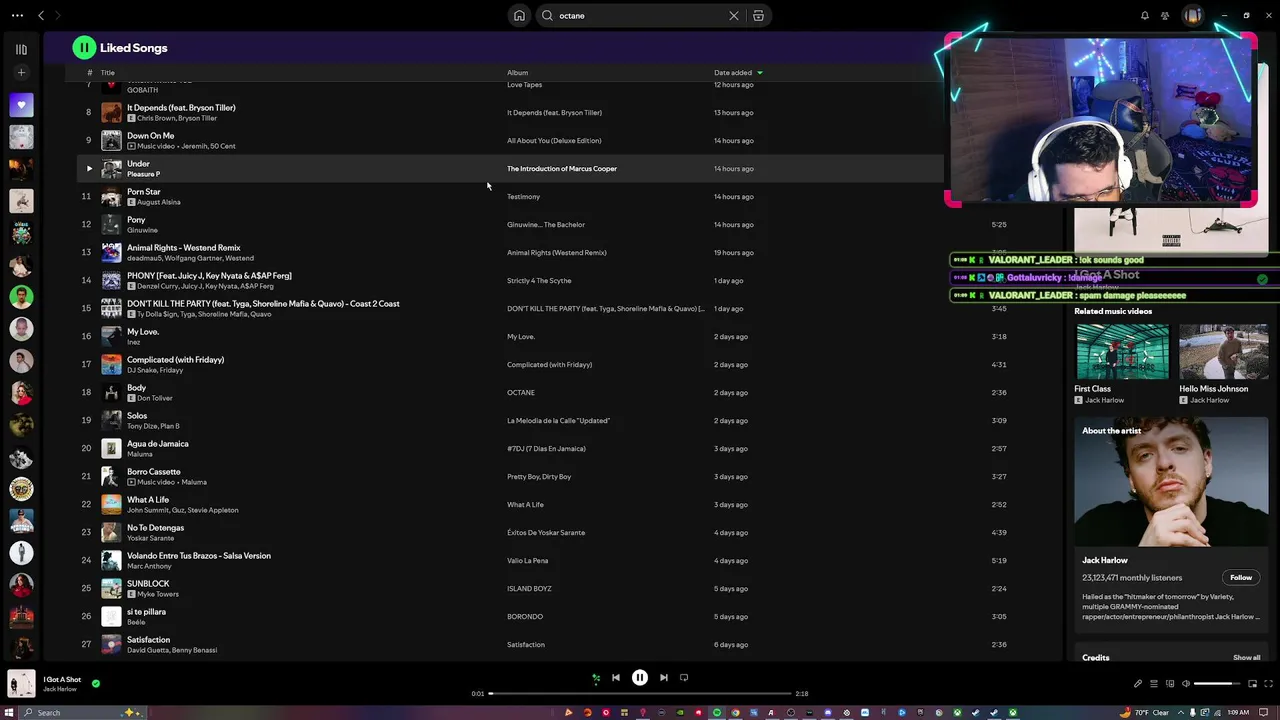Toggle repeat mode
Screen dimensions: 1280x720
tap(684, 678)
